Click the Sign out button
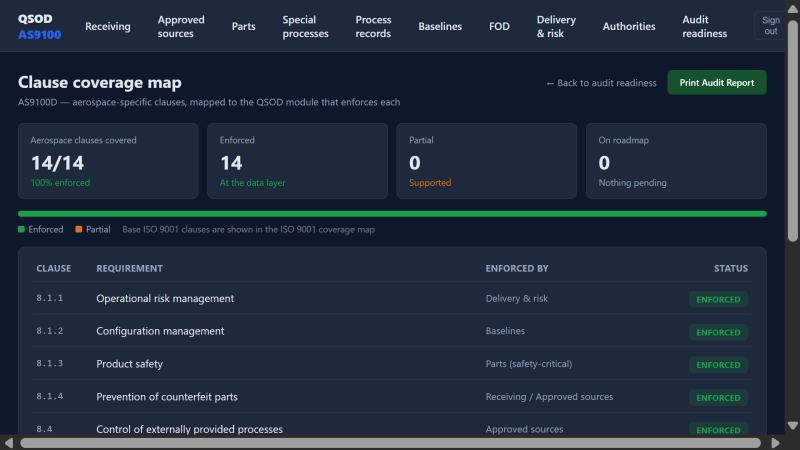800x450 pixels. [x=770, y=26]
